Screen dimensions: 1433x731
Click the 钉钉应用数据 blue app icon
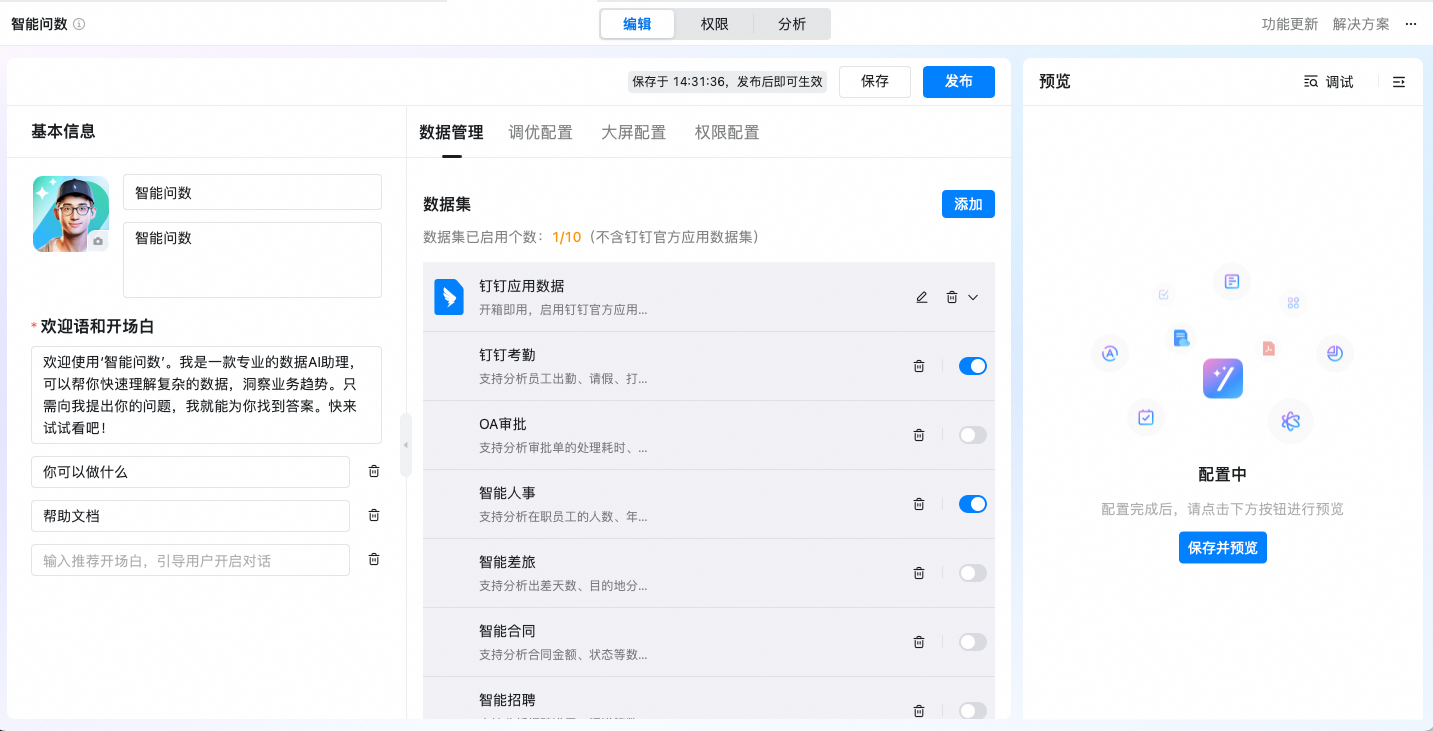[x=449, y=297]
